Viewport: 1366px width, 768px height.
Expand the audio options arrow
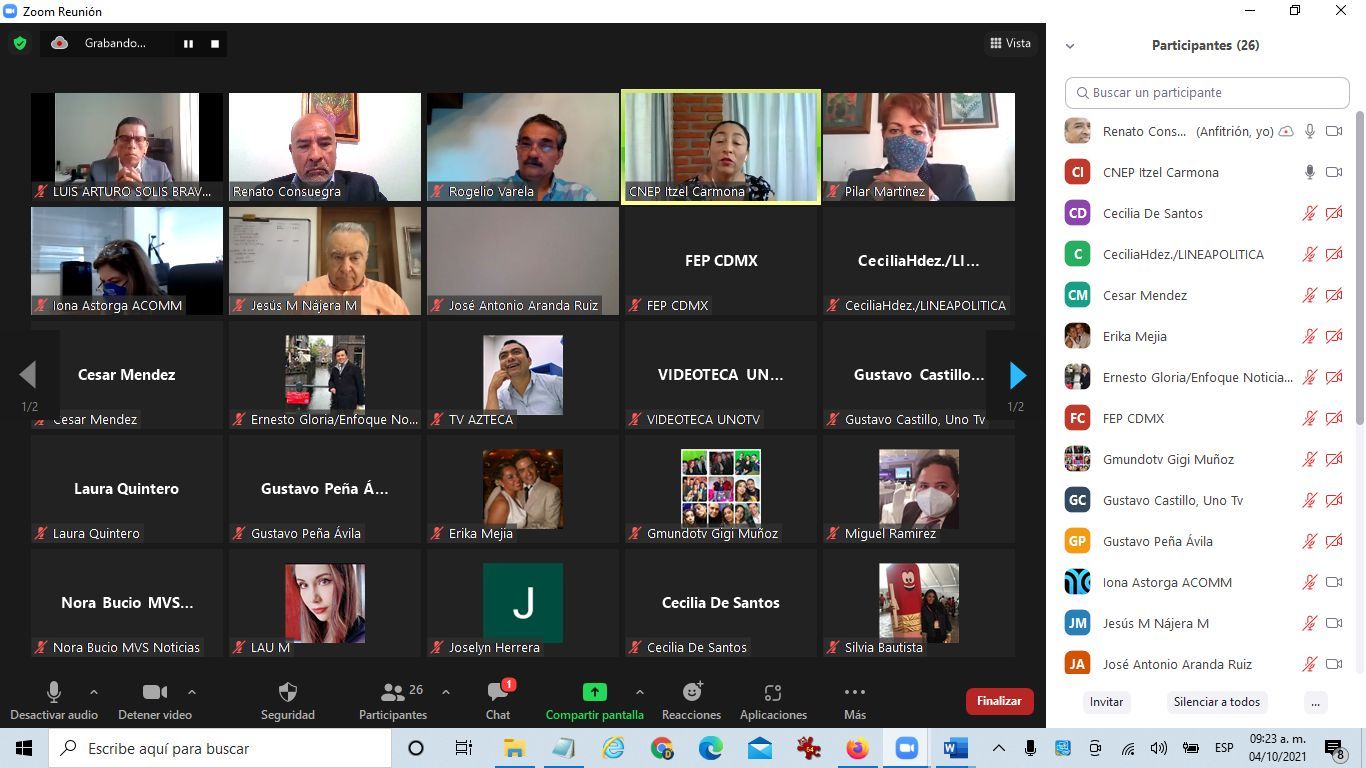[x=94, y=692]
